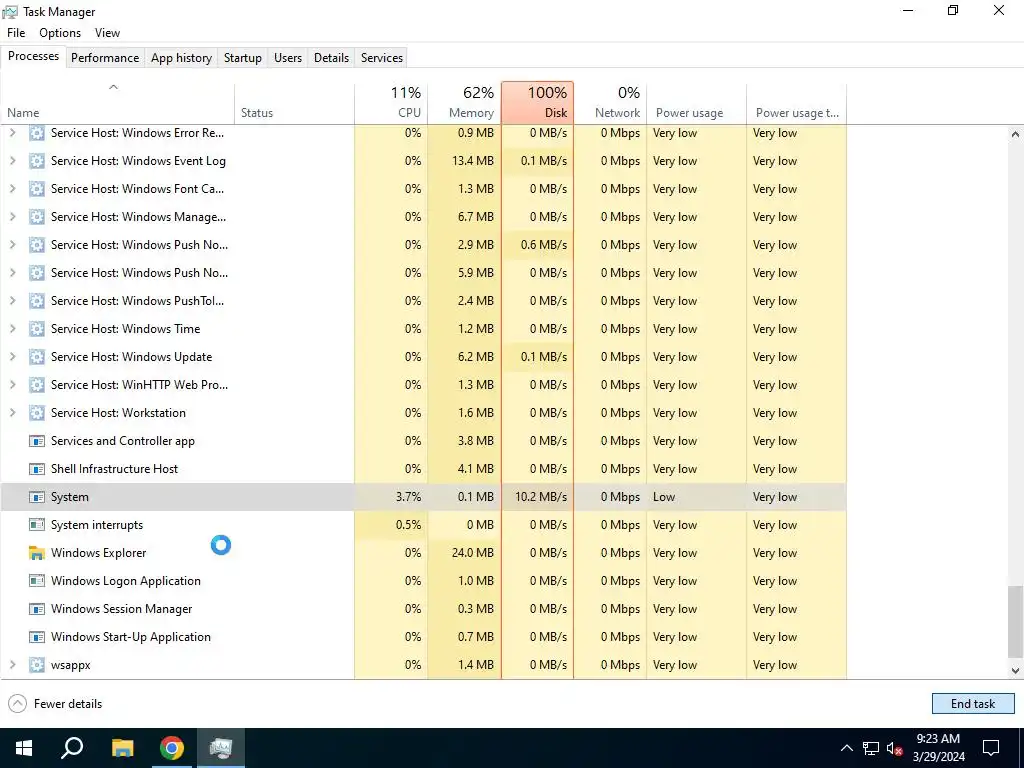Click gear icon of Service Host: Windows Font Ca...

click(37, 189)
